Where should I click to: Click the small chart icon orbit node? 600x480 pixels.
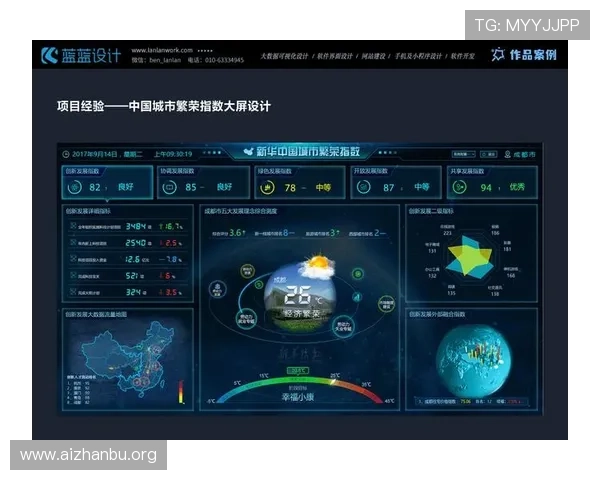pos(357,297)
